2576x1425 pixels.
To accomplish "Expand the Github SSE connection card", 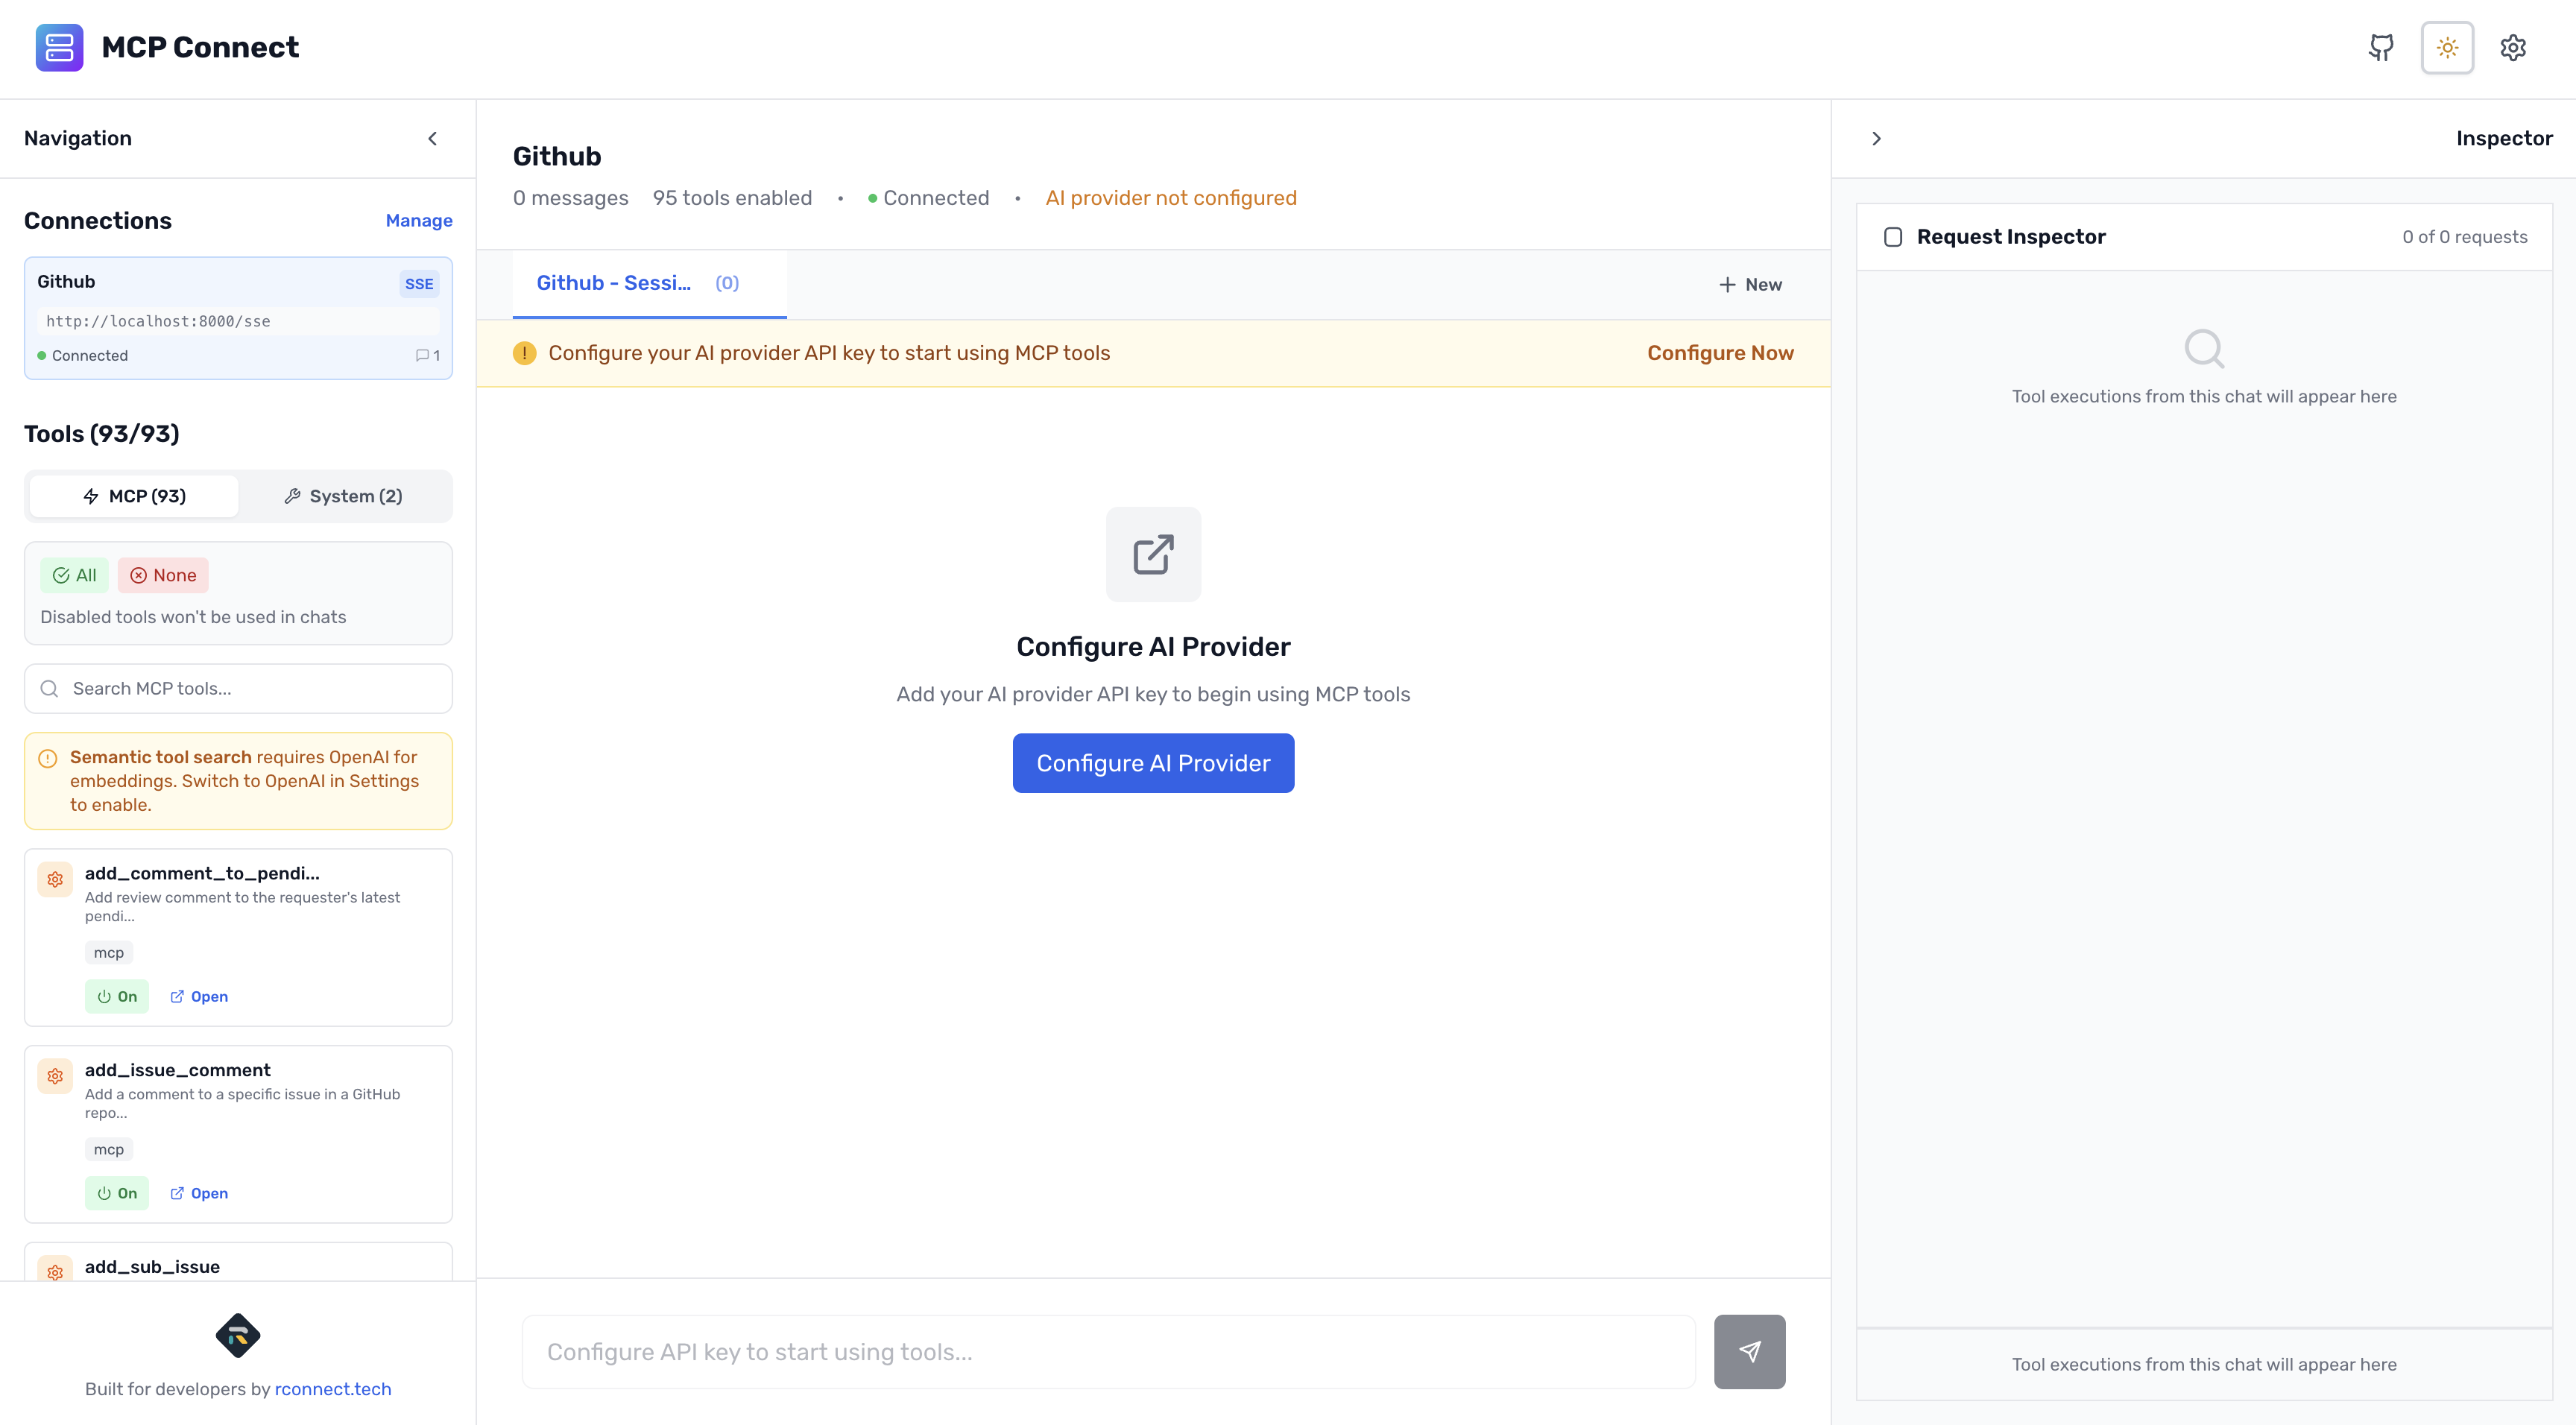I will (238, 317).
